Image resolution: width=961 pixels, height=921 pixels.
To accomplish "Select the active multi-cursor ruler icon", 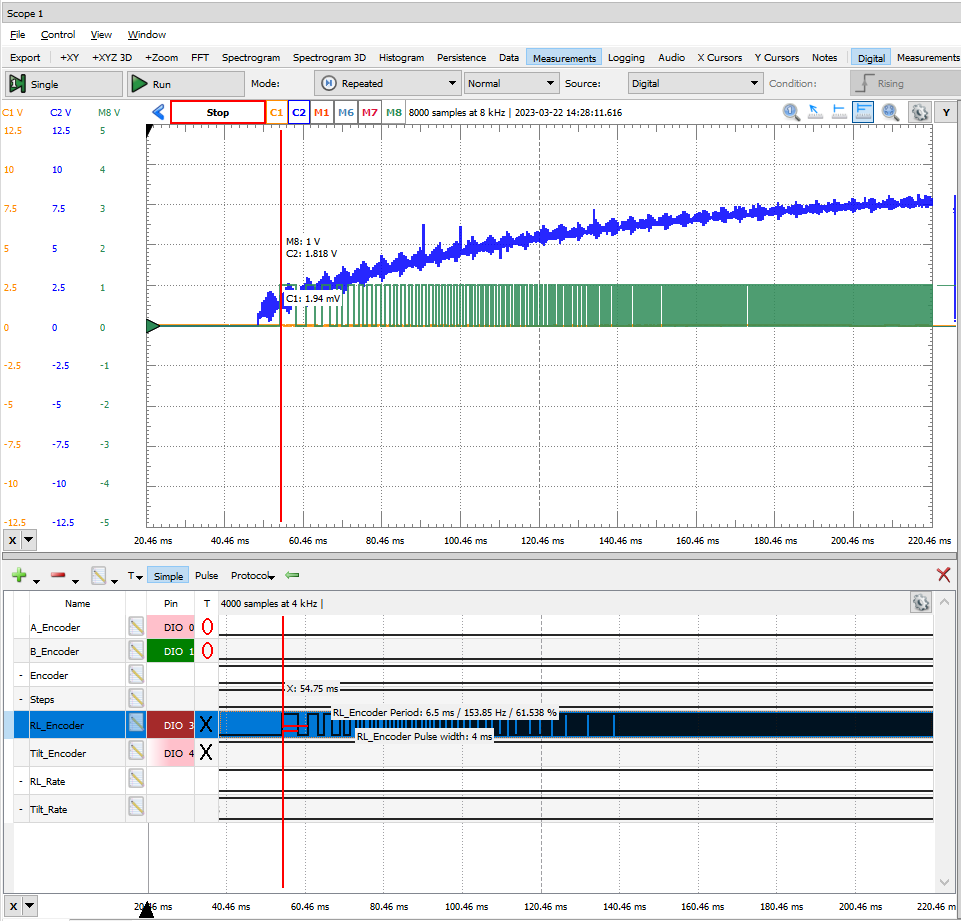I will [x=863, y=112].
